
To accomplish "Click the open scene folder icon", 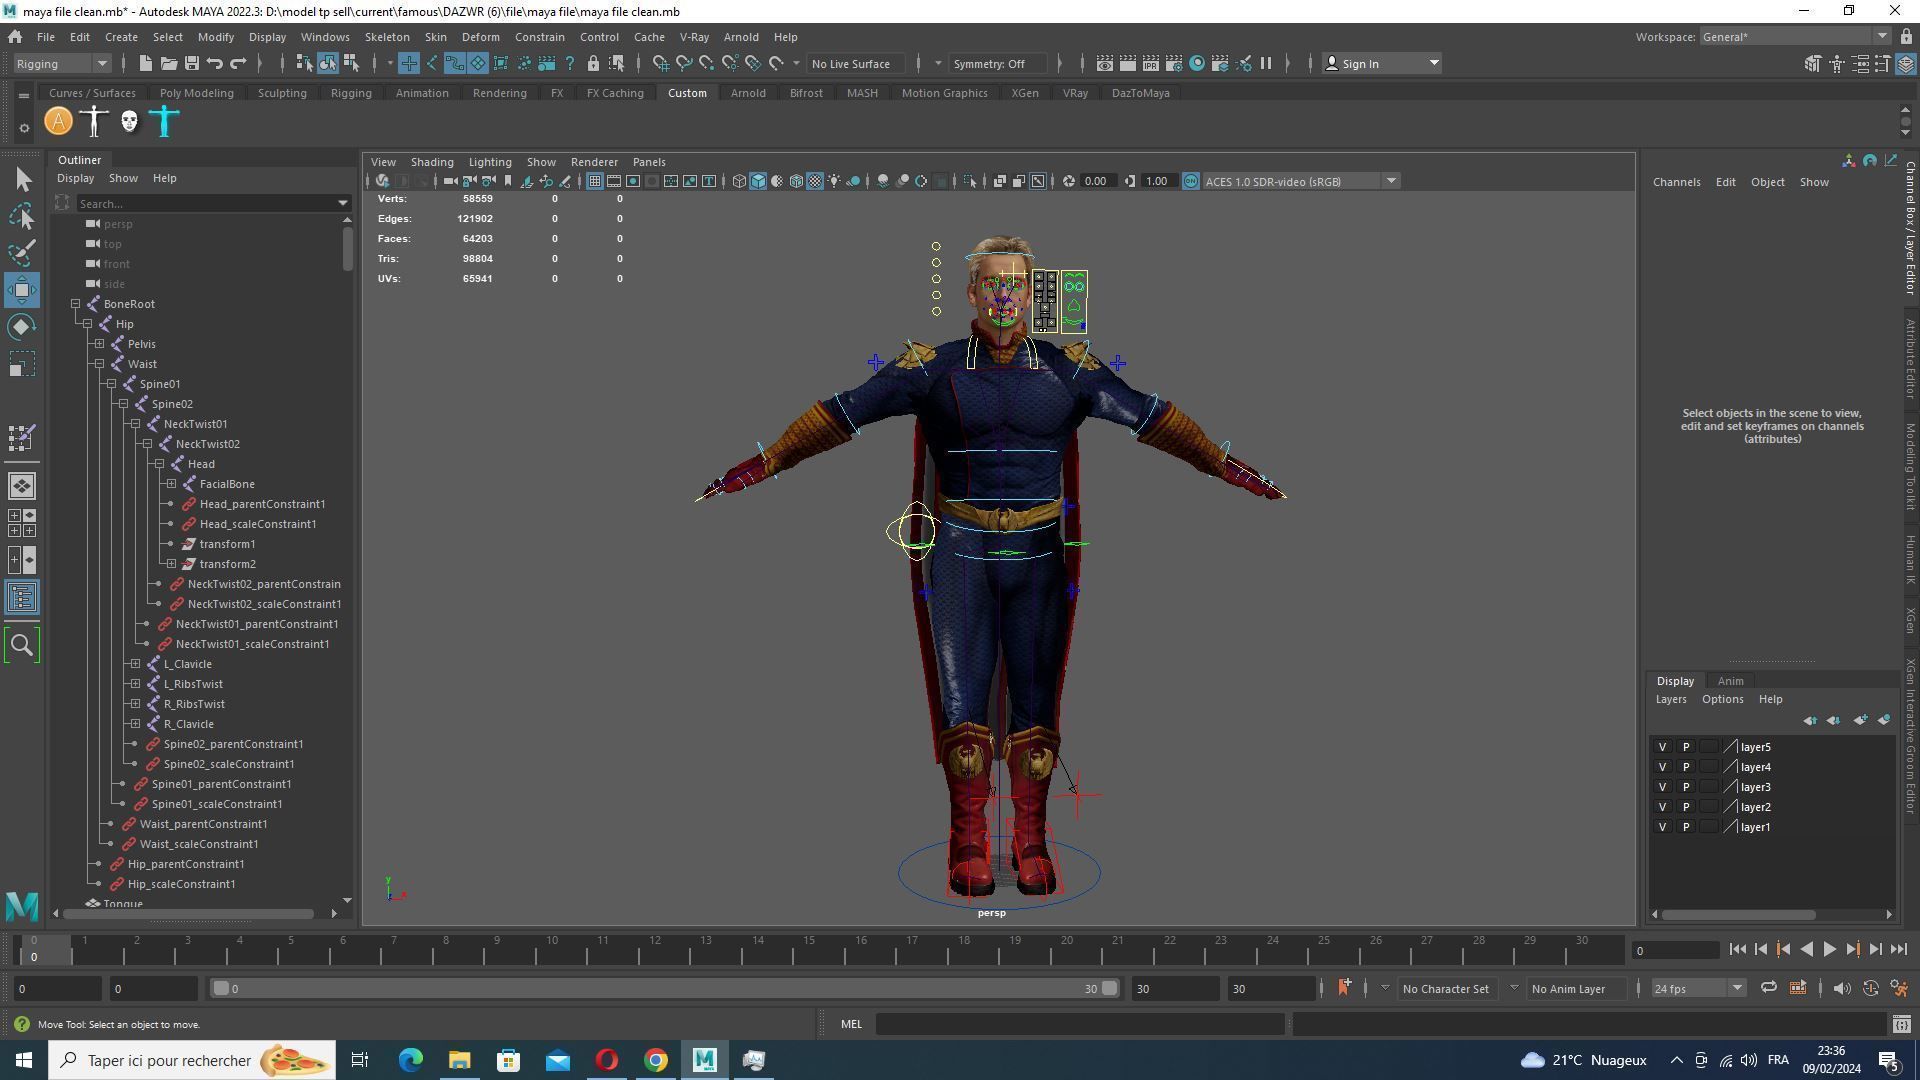I will (169, 63).
